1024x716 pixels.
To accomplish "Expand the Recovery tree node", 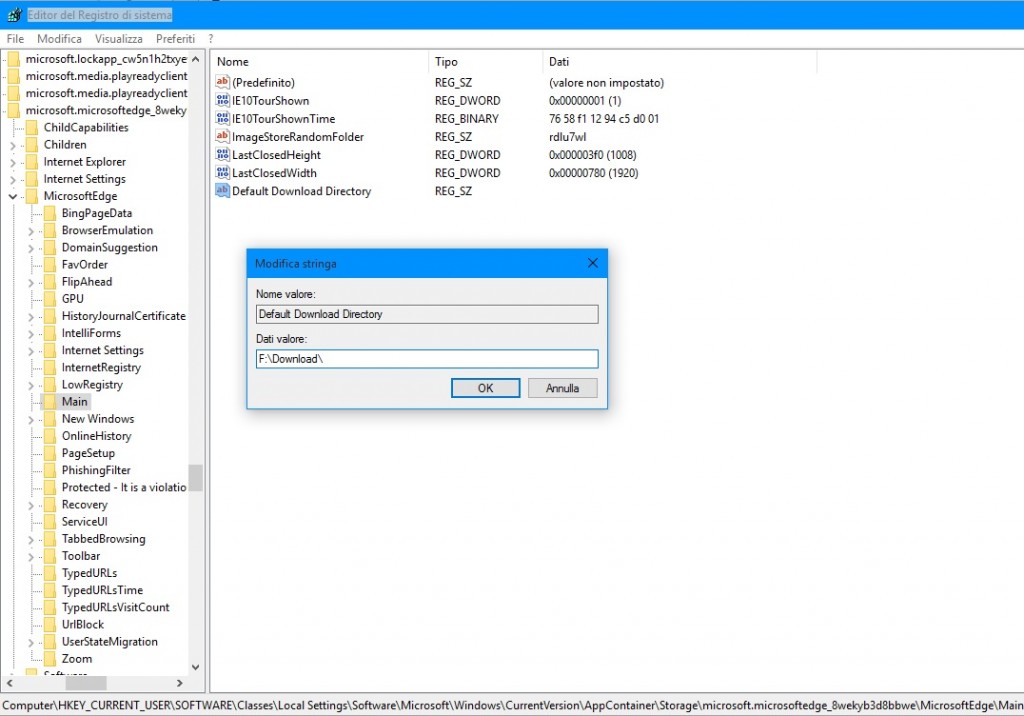I will [31, 505].
